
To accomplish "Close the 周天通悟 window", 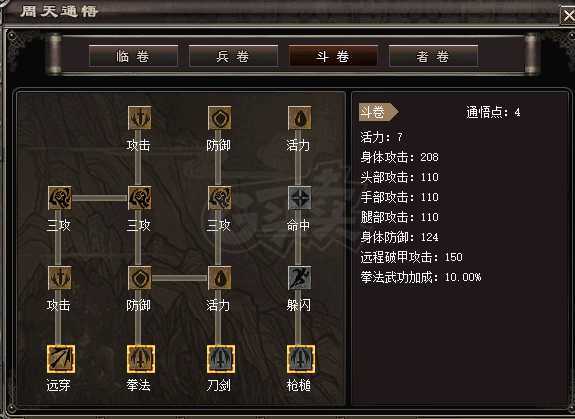I will point(568,15).
